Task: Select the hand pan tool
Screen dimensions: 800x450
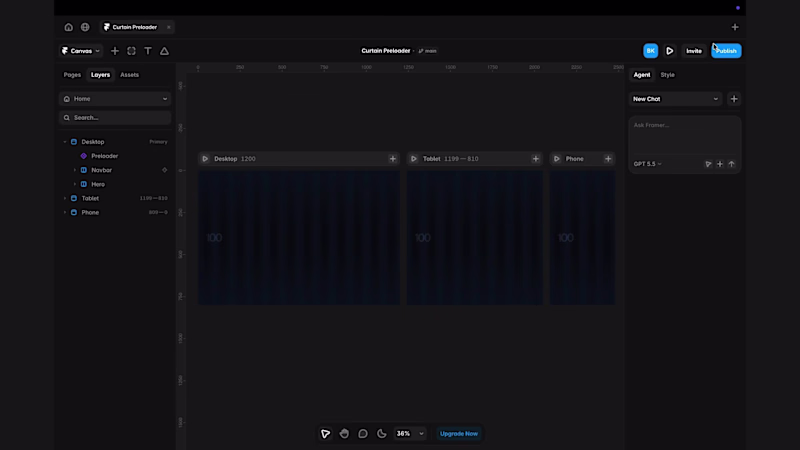Action: click(x=344, y=434)
